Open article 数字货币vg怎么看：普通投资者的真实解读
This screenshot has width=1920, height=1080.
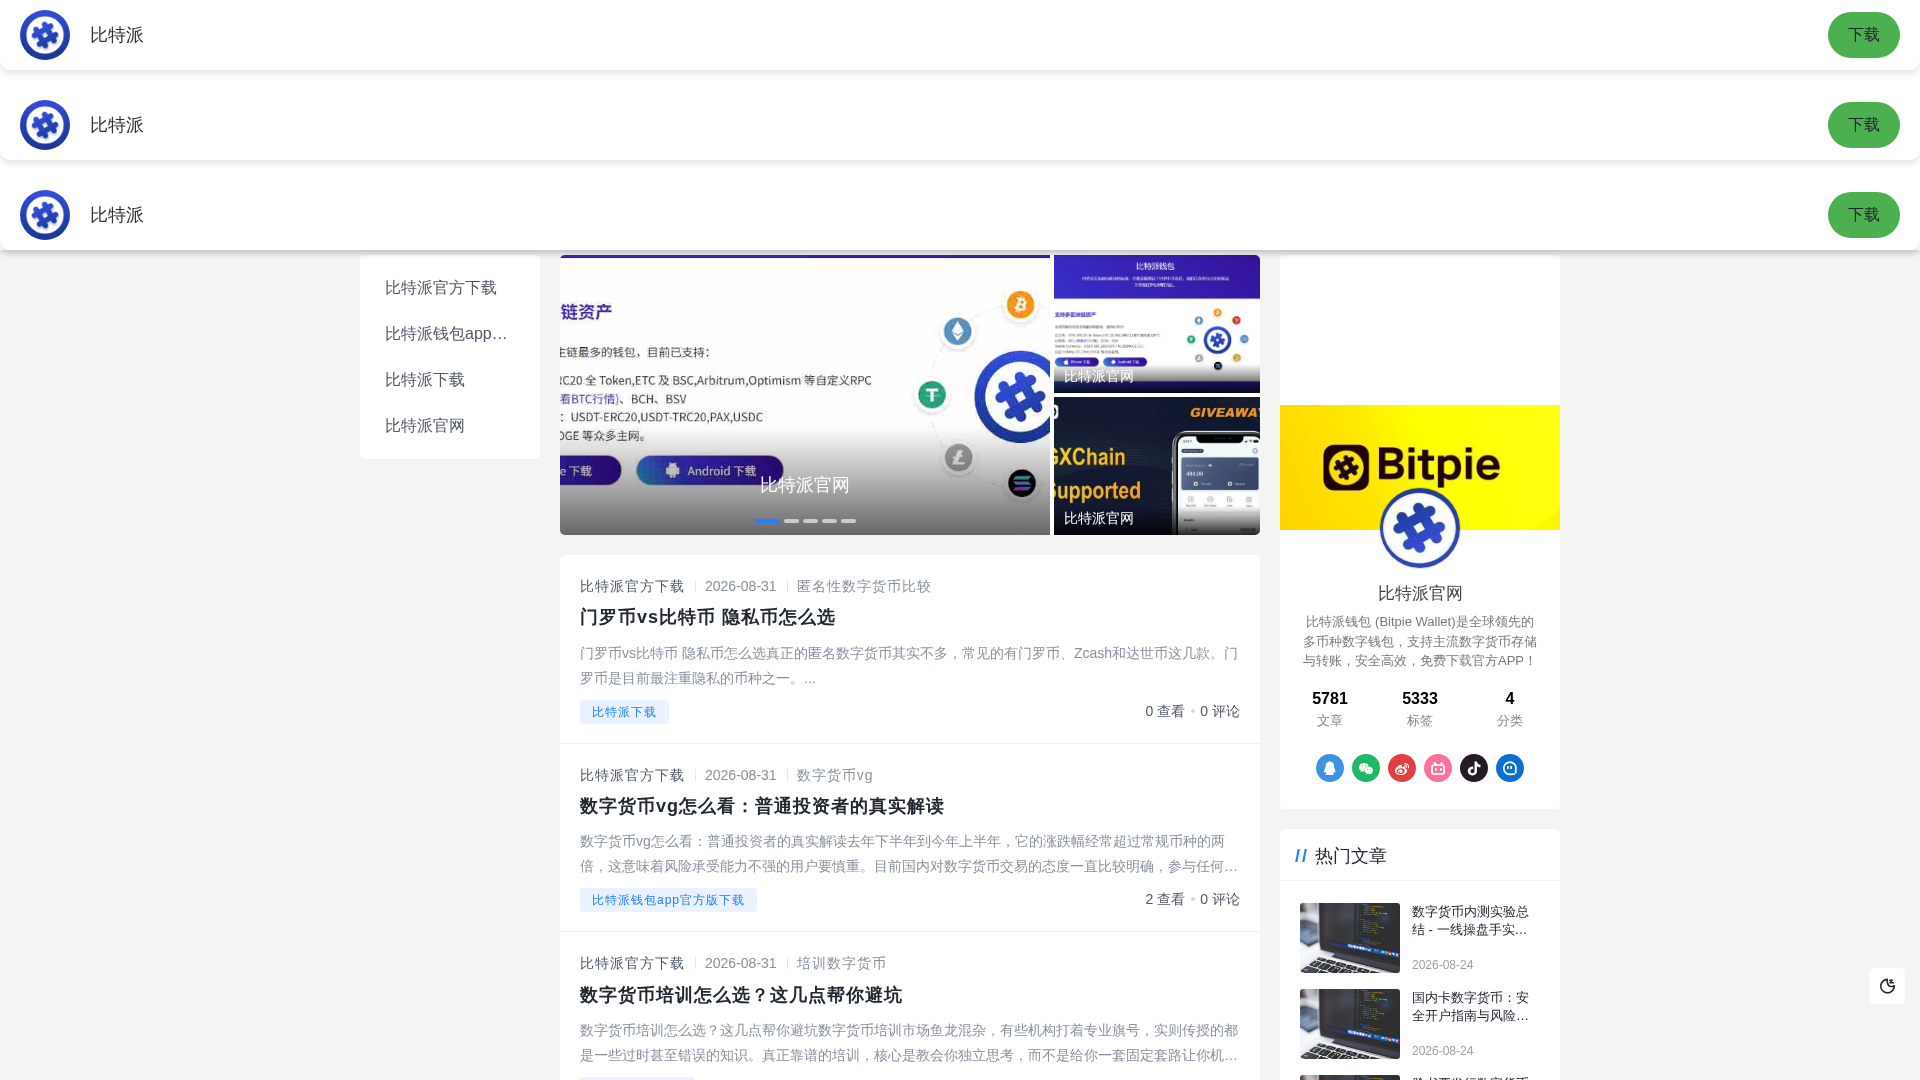pyautogui.click(x=762, y=806)
